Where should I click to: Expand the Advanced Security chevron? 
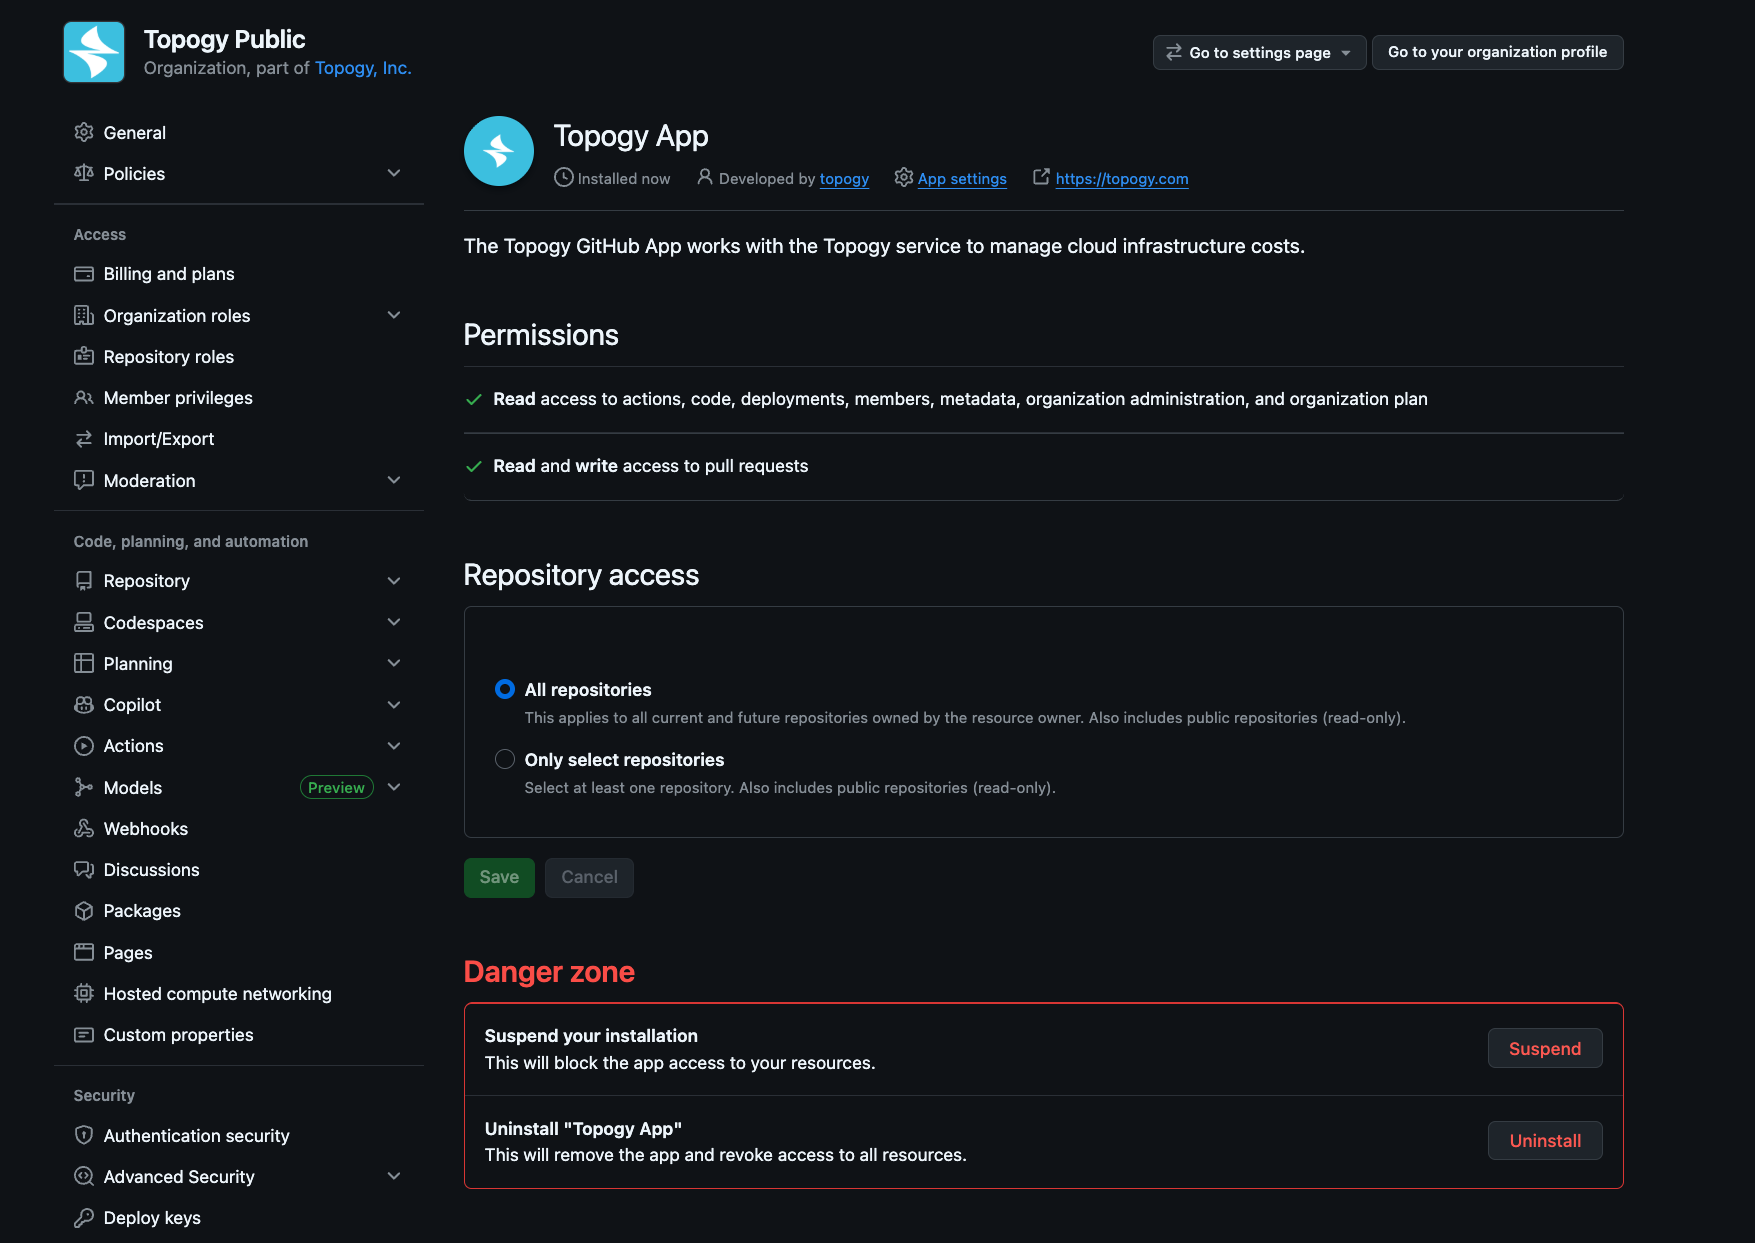394,1176
